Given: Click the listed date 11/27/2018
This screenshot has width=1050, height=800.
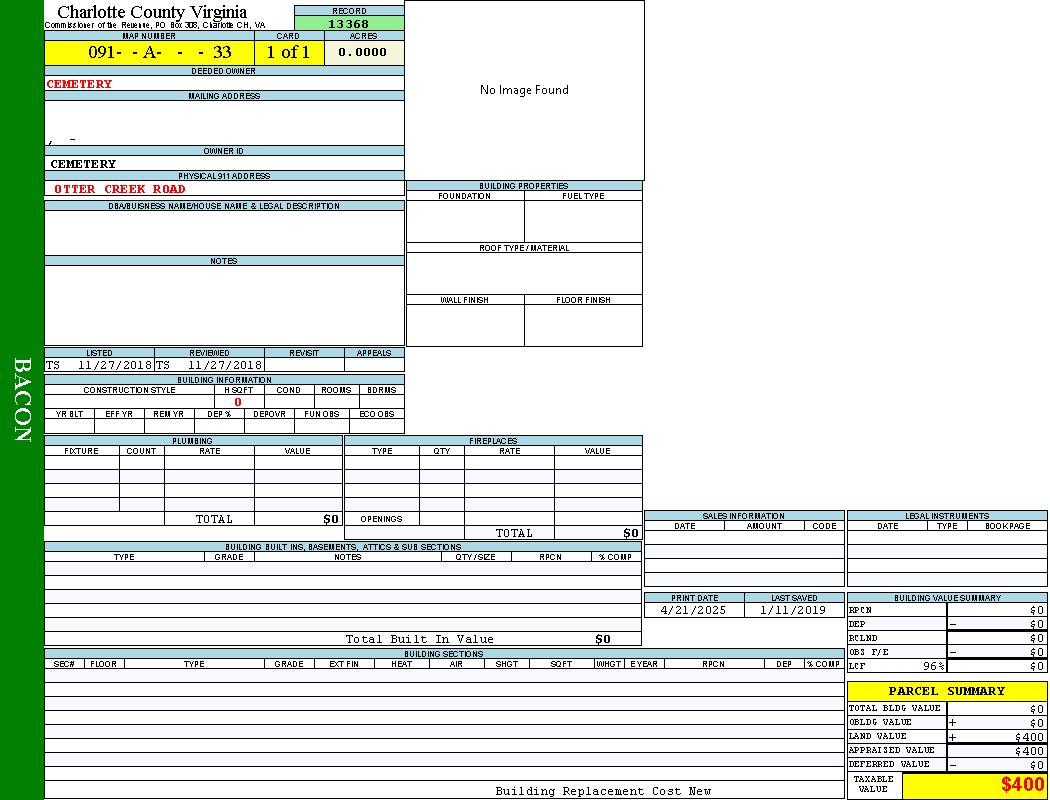Looking at the screenshot, I should (114, 366).
